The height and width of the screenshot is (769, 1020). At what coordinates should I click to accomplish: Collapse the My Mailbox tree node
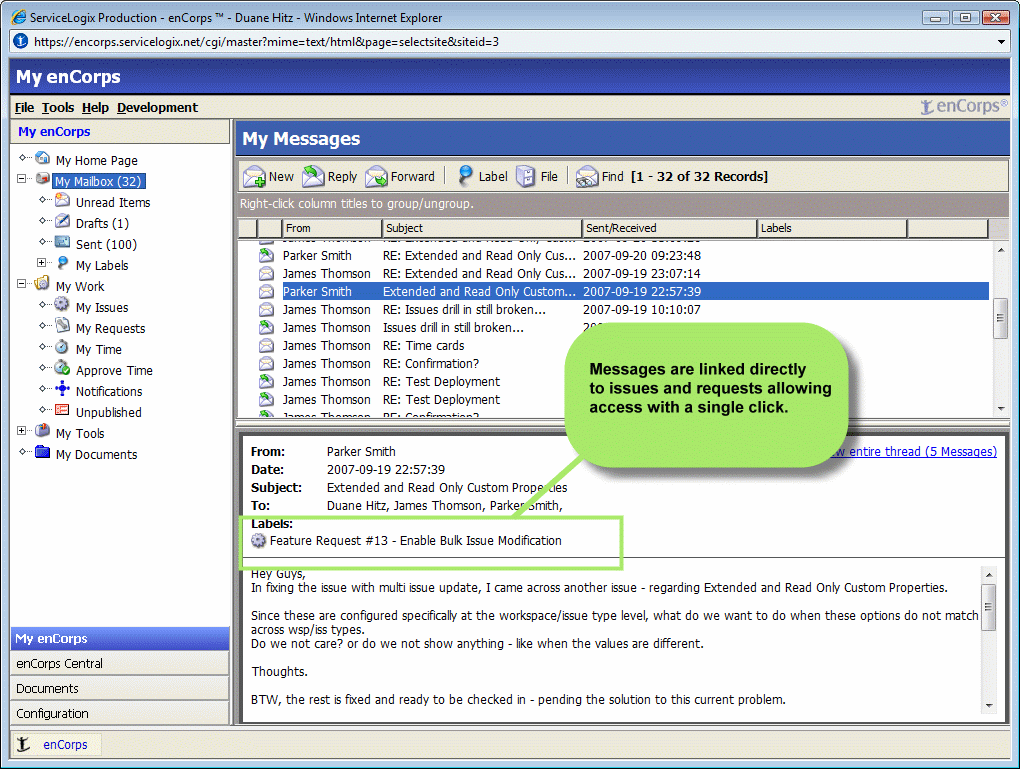(x=22, y=178)
